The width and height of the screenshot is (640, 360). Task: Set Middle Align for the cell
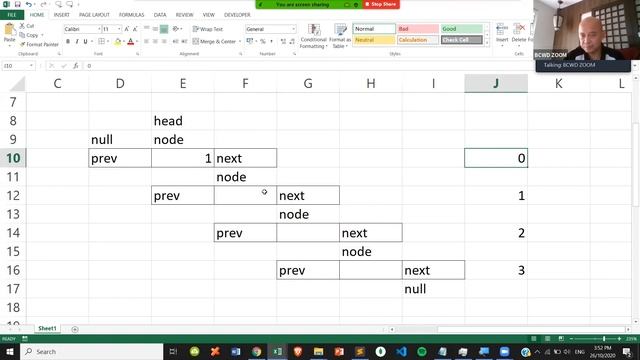pyautogui.click(x=155, y=29)
